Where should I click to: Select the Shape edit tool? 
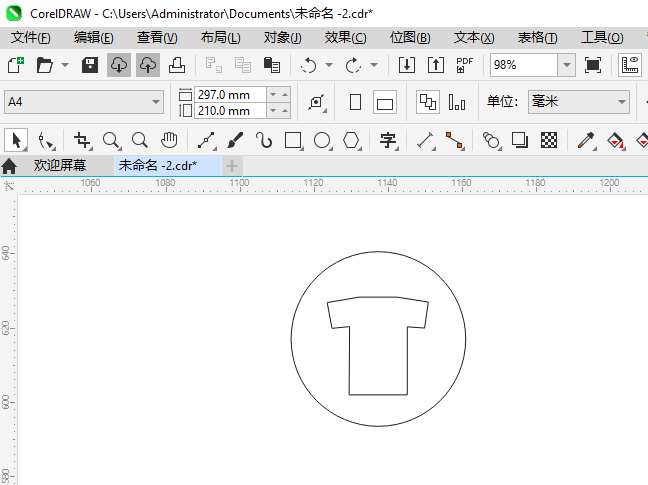click(45, 140)
